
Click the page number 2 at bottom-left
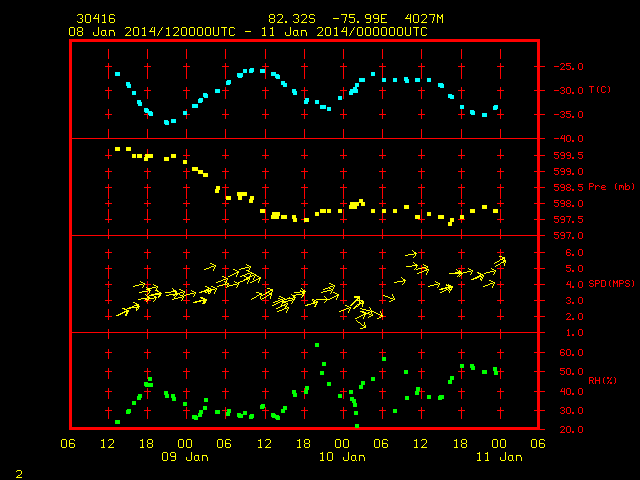[x=19, y=474]
